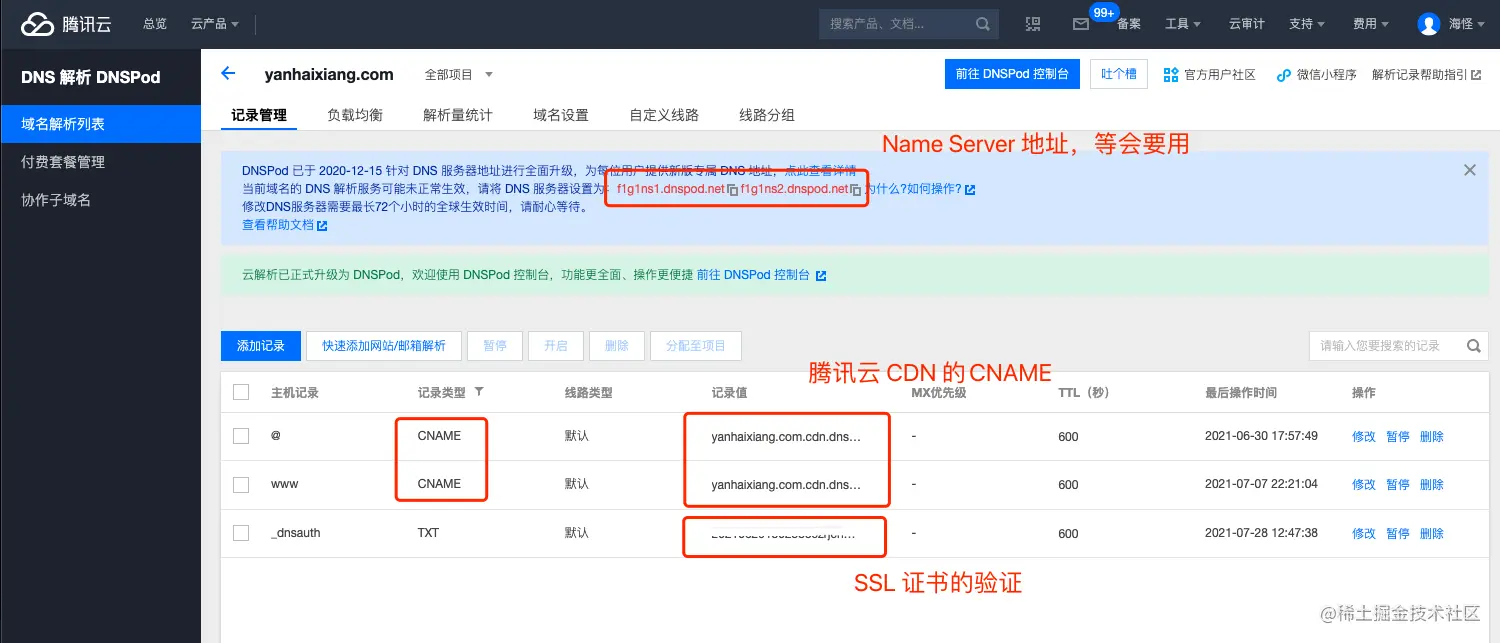Open the 费用 menu dropdown
Image resolution: width=1500 pixels, height=643 pixels.
(x=1371, y=24)
